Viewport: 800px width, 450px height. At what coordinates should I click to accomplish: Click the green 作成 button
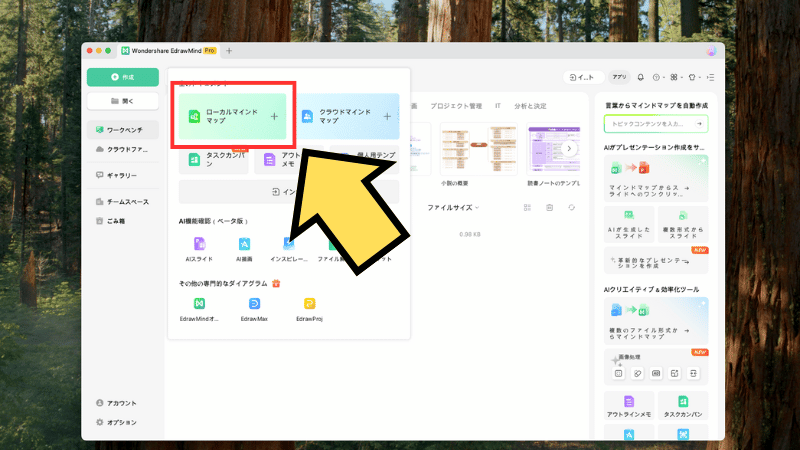point(122,77)
